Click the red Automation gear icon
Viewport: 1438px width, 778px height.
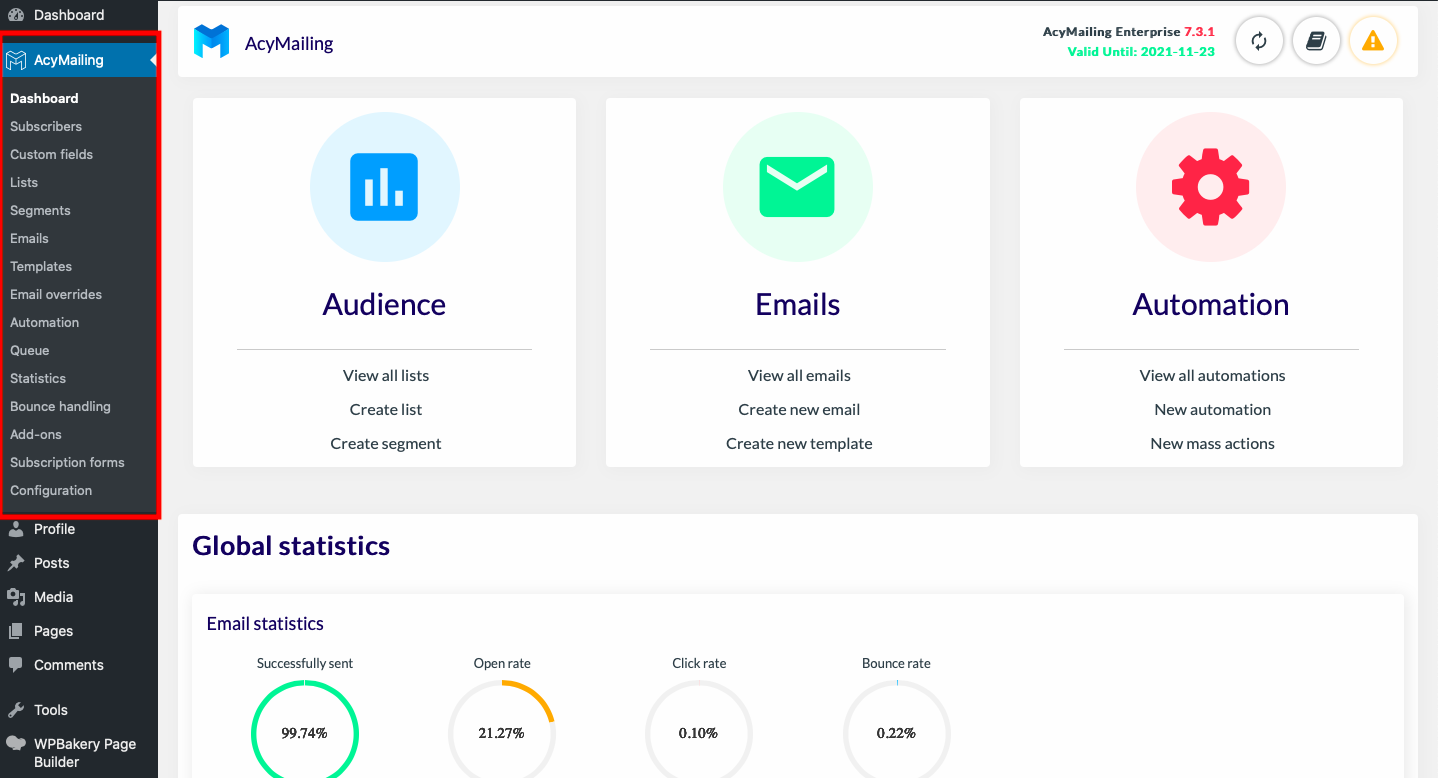(x=1210, y=187)
